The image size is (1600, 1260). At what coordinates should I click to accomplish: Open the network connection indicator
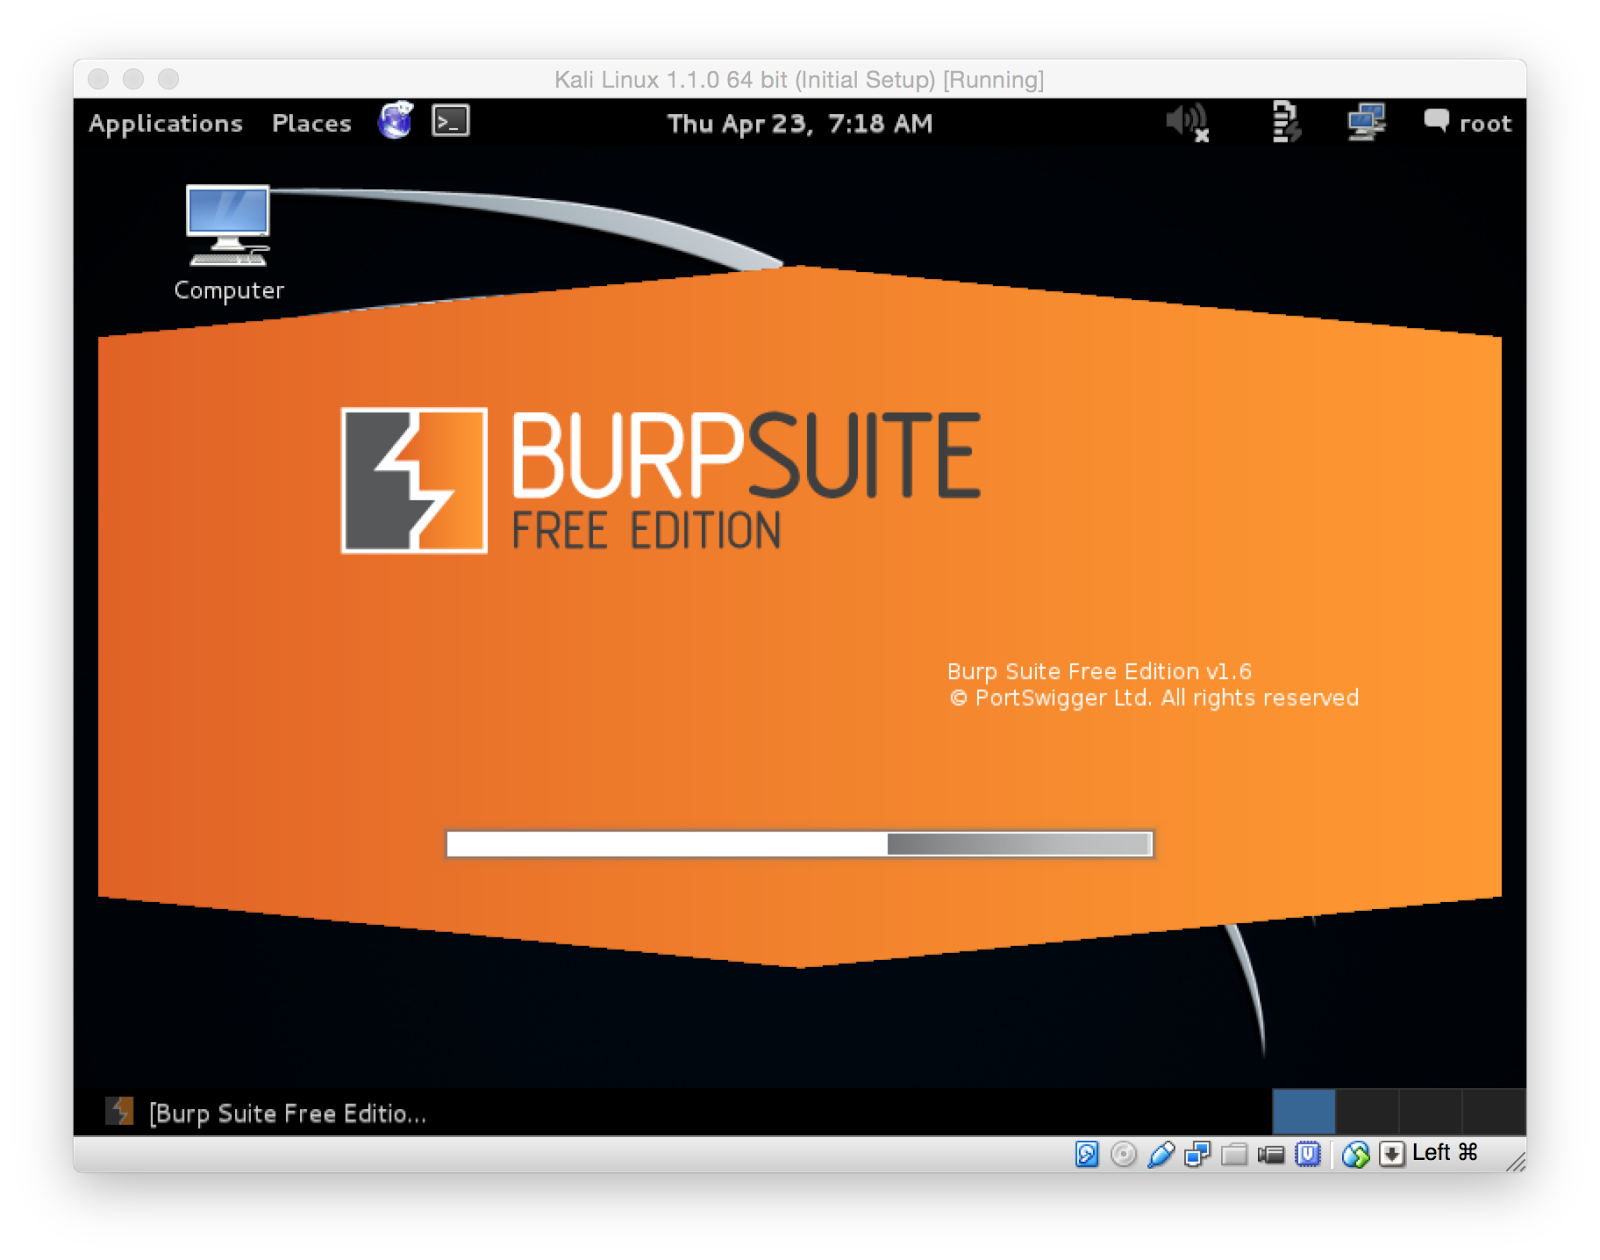click(x=1365, y=123)
